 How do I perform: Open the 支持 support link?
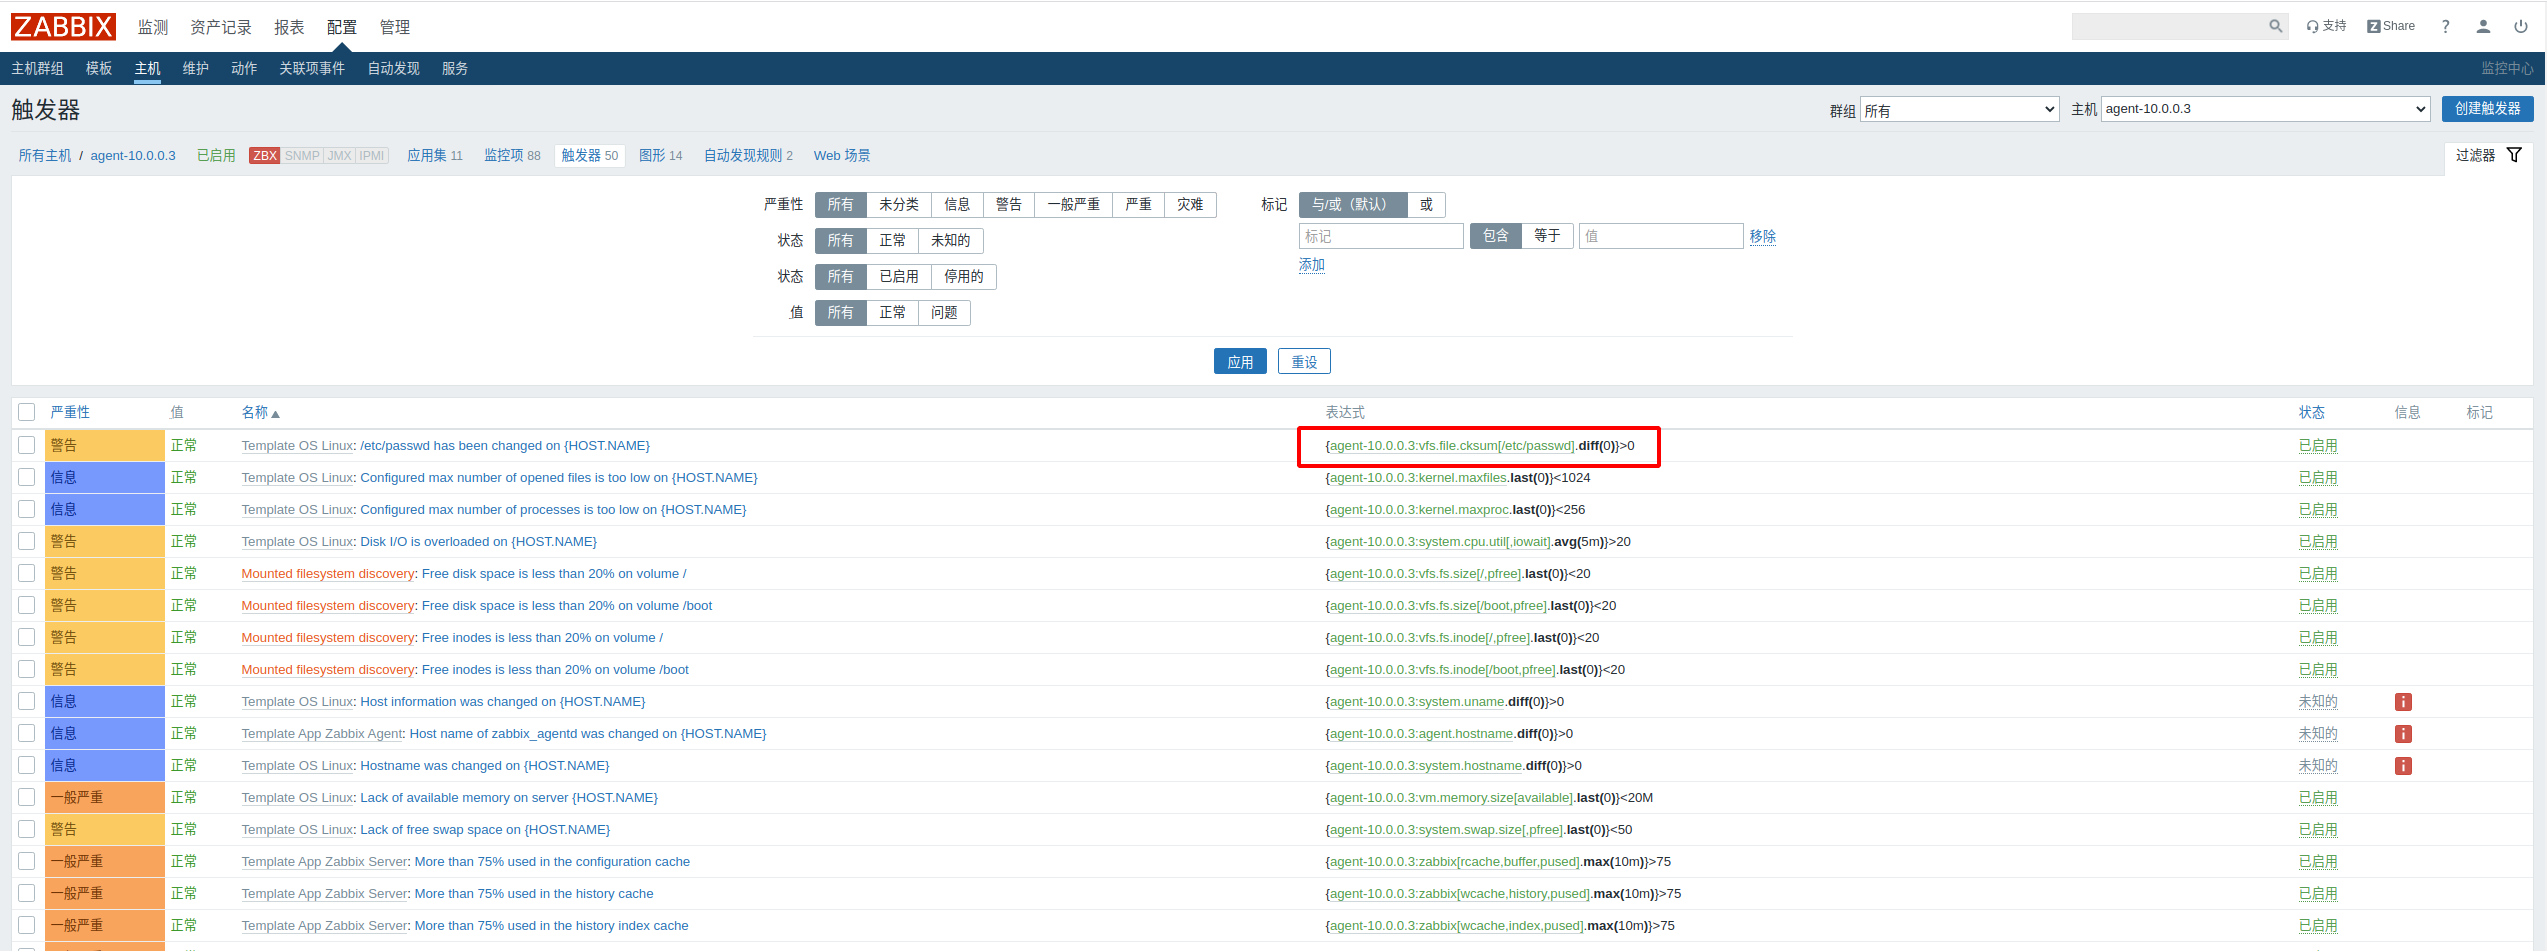coord(2326,26)
